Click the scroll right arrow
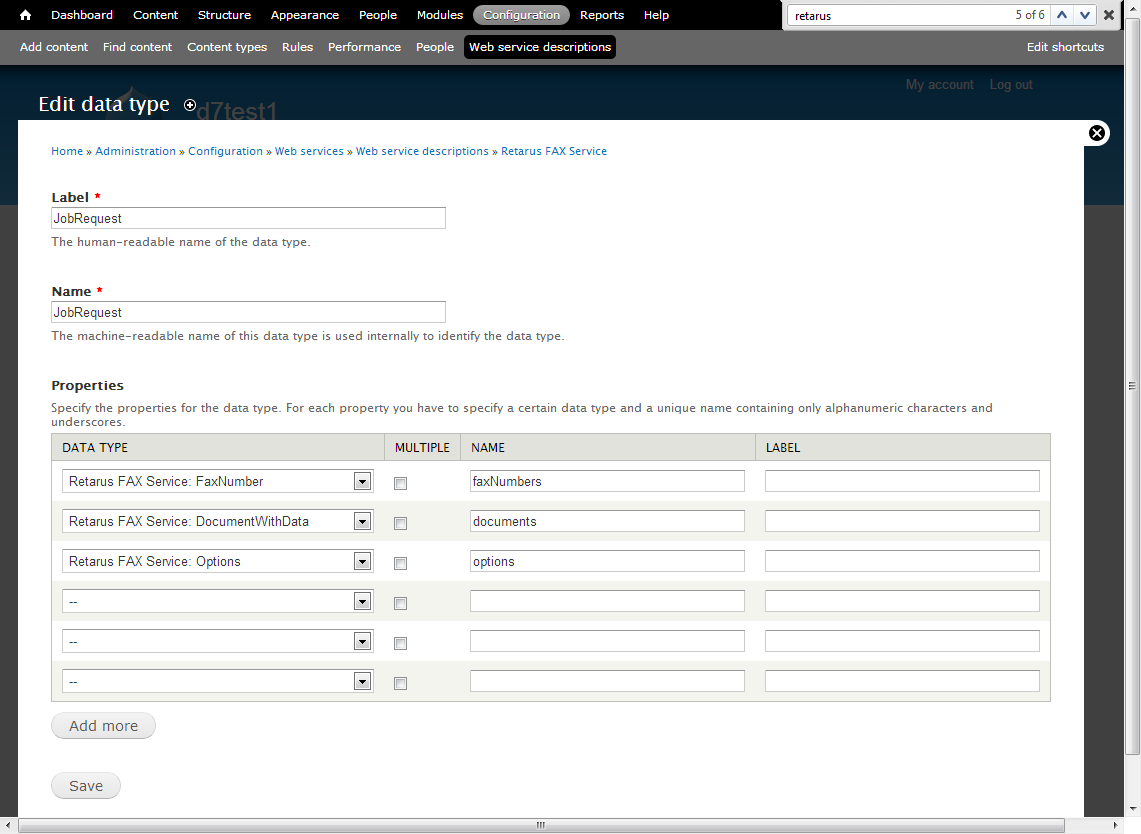1141x834 pixels. click(1116, 825)
